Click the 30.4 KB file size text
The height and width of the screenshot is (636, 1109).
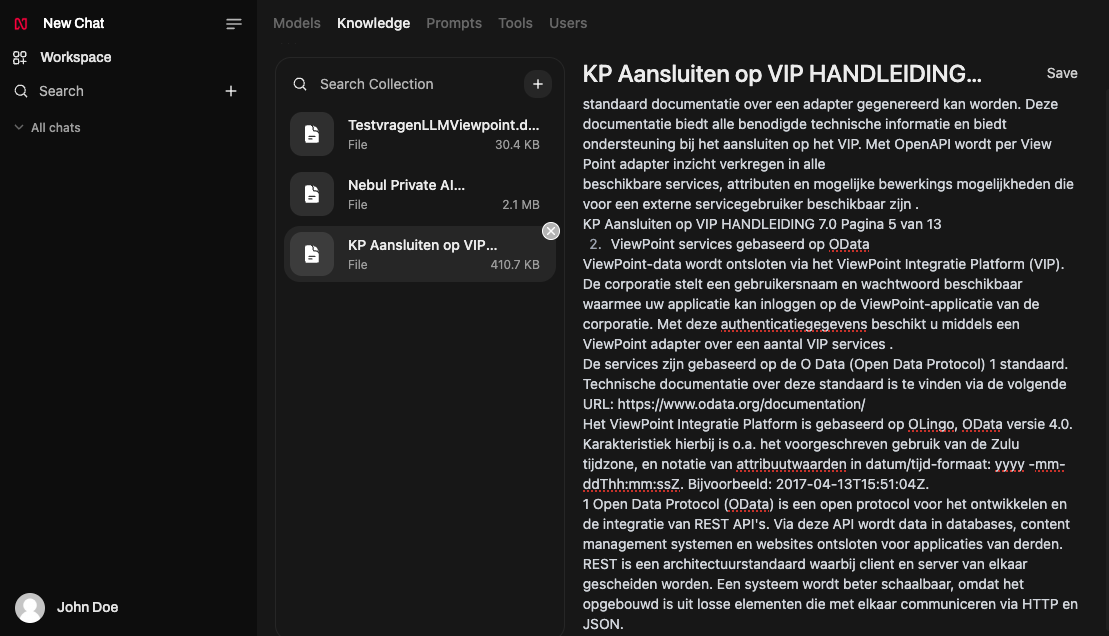click(x=517, y=145)
